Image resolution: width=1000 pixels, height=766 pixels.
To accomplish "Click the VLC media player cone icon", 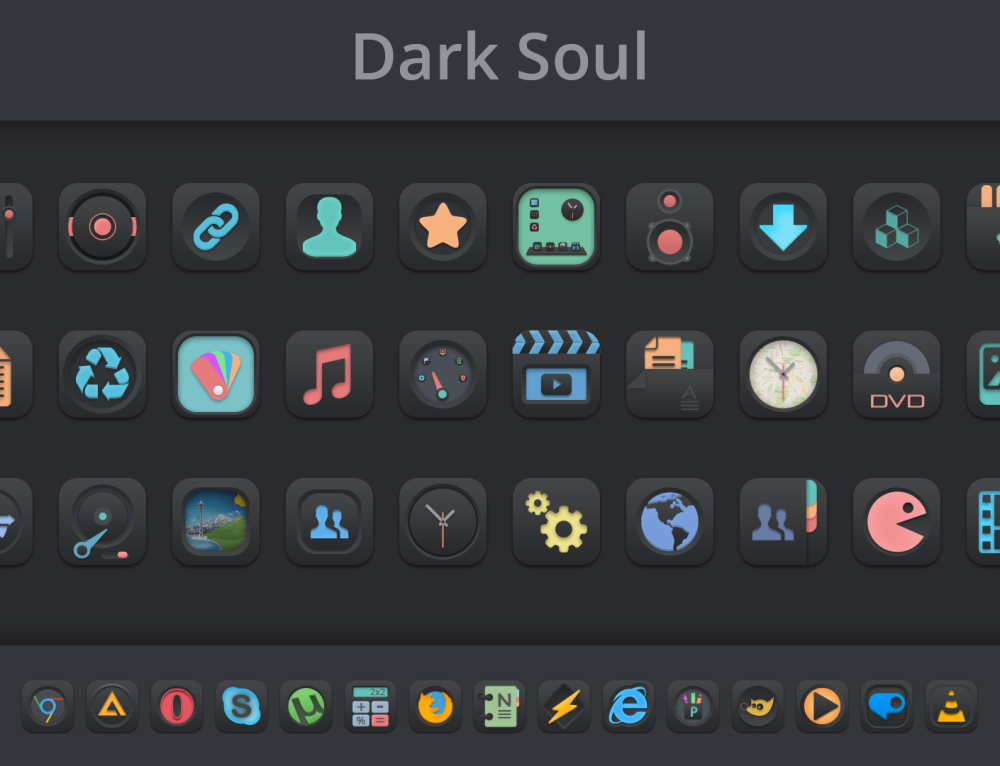I will point(951,707).
